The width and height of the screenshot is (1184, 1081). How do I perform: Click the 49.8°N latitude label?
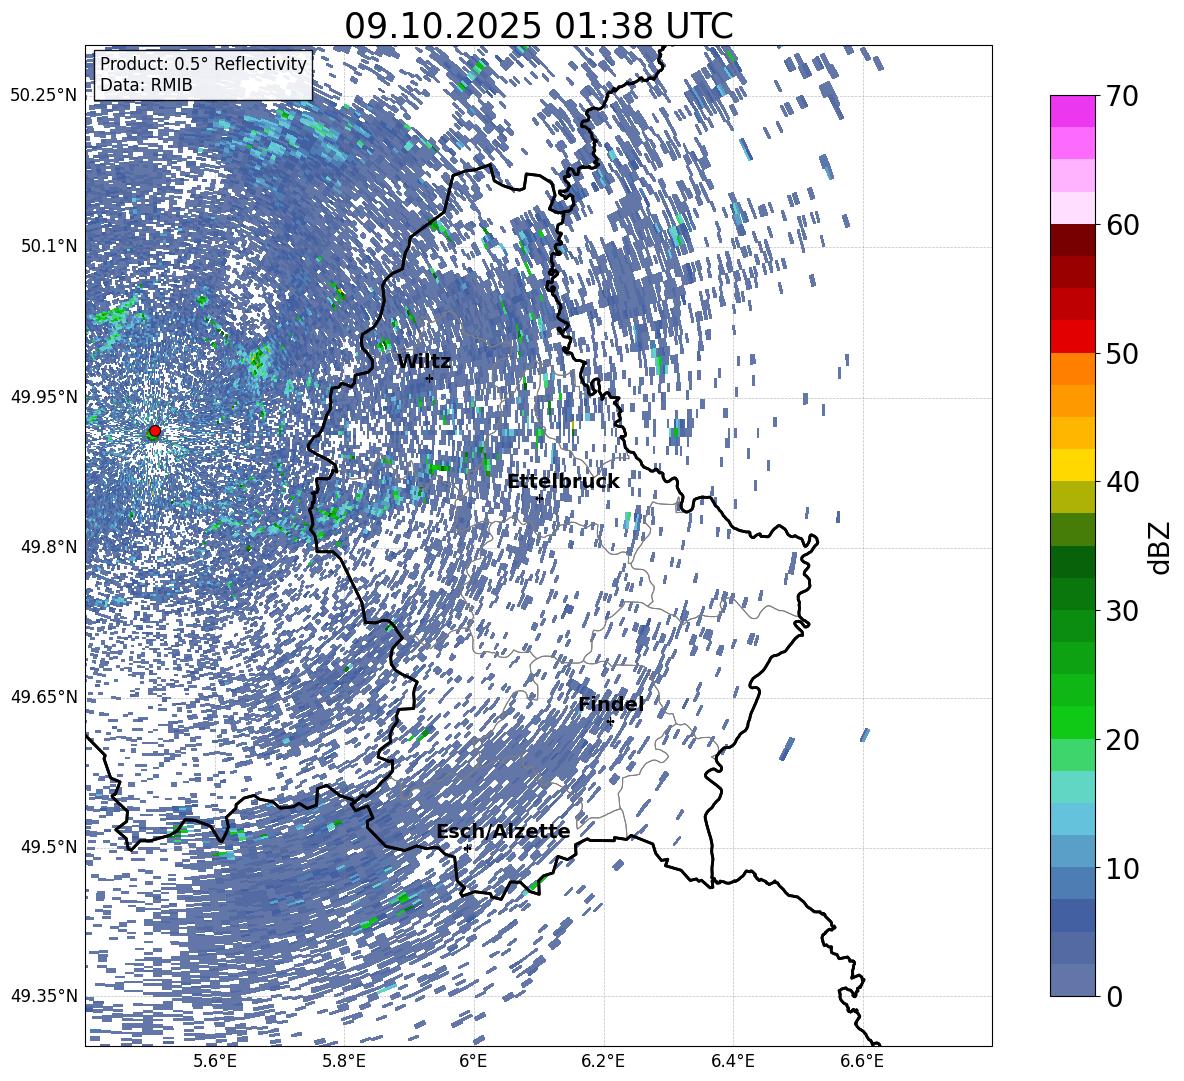coord(49,547)
